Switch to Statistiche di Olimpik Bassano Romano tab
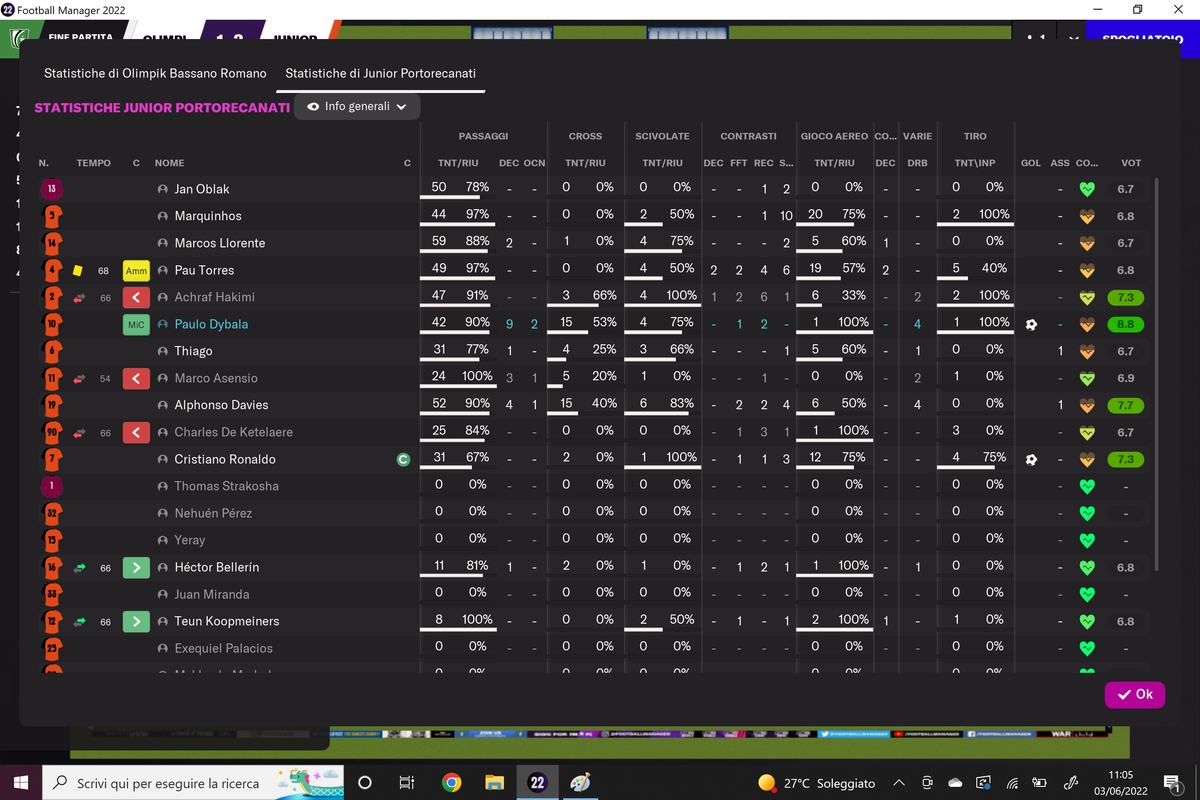 pos(155,73)
